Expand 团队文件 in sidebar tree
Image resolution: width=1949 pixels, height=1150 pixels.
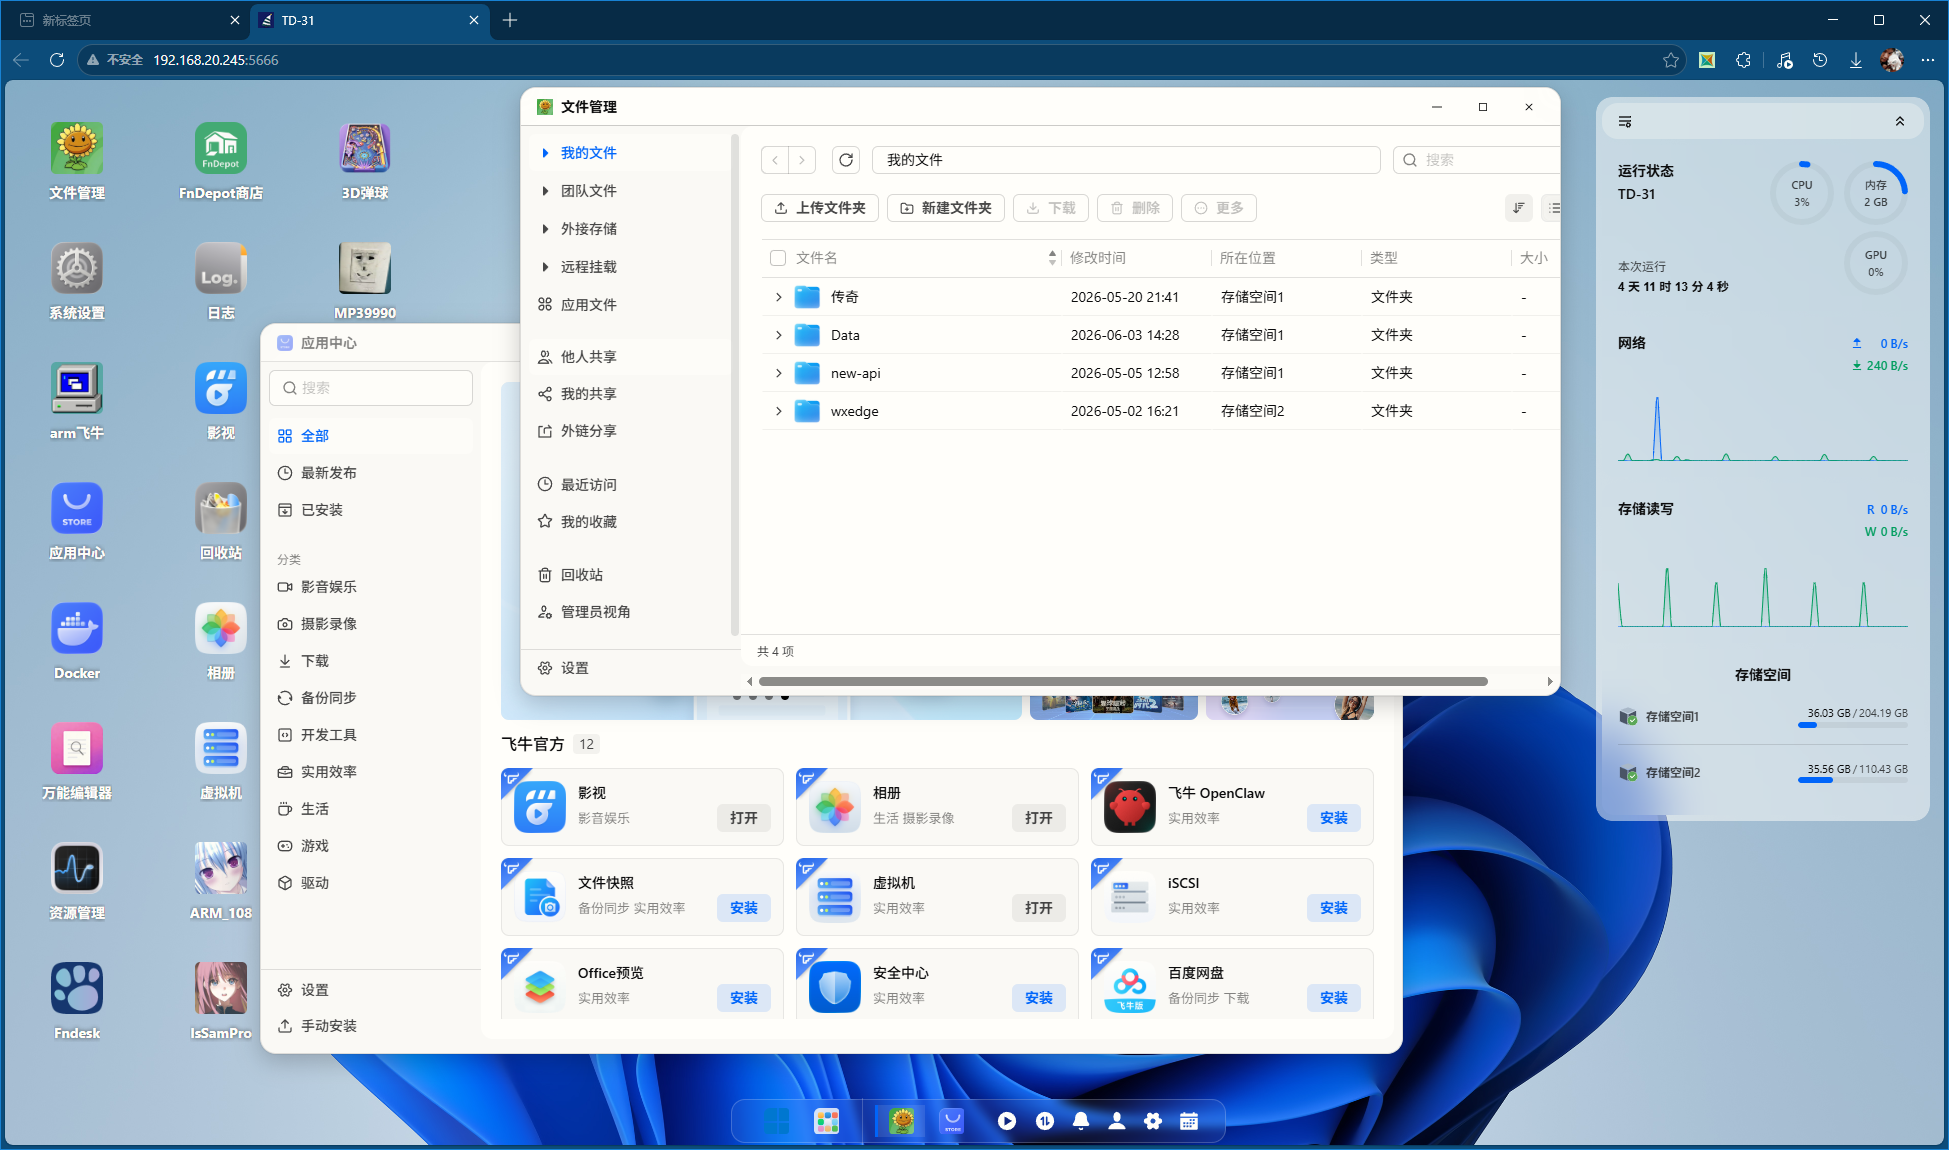coord(545,191)
